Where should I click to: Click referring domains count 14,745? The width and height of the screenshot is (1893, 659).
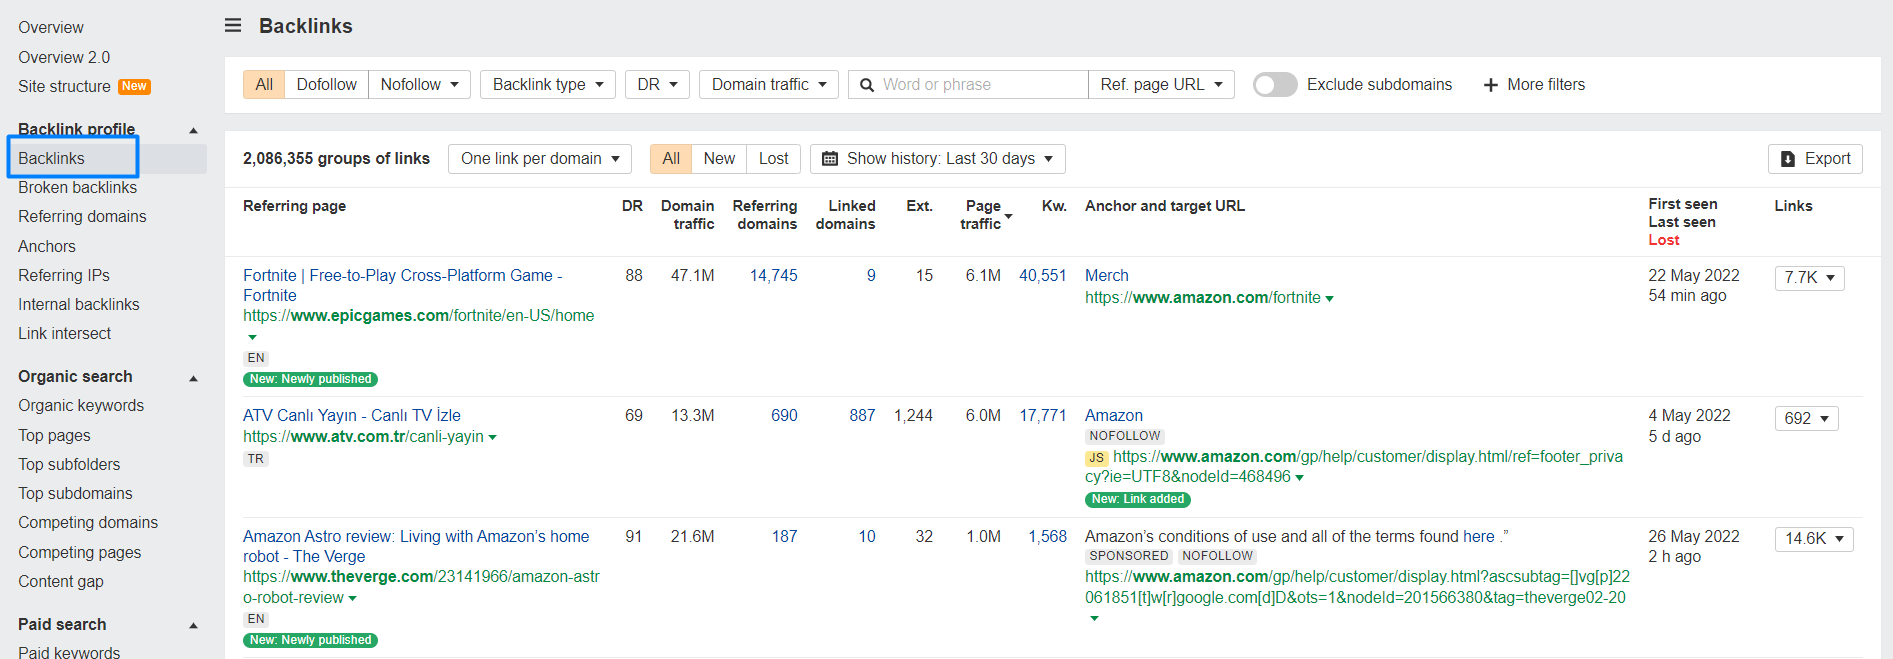tap(774, 276)
